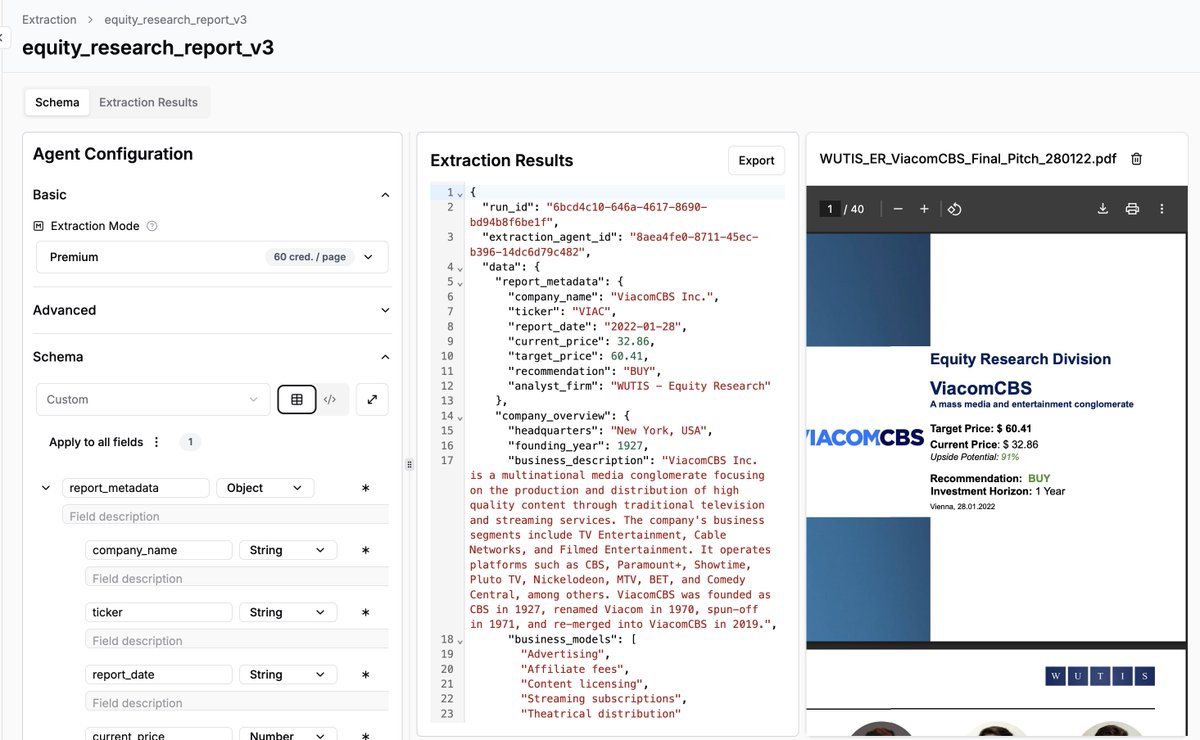Edit report_metadata field name
This screenshot has height=740, width=1200.
[135, 488]
